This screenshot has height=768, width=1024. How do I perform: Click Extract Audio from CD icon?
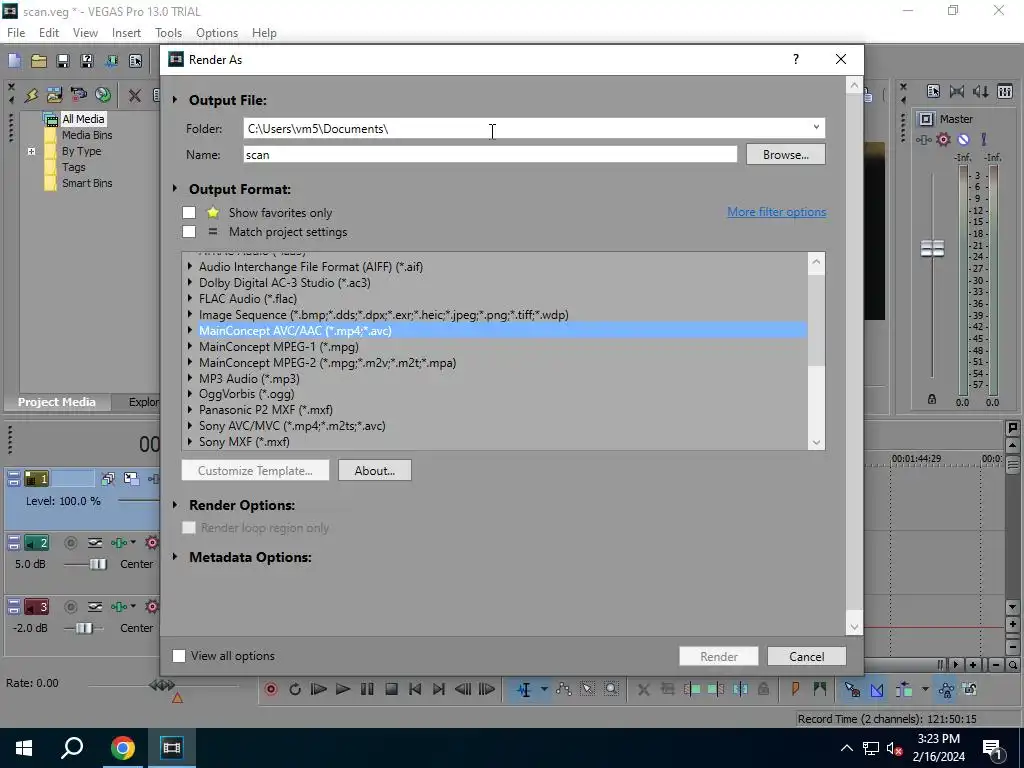[103, 95]
